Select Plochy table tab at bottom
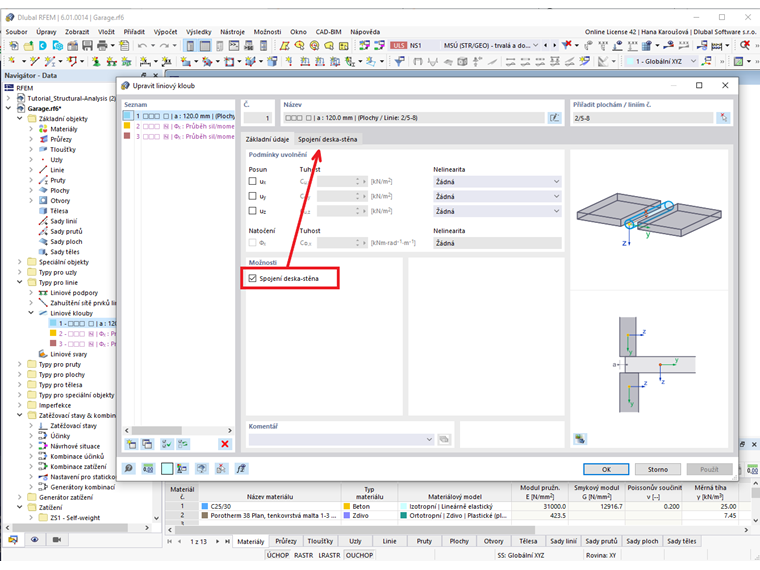 pyautogui.click(x=459, y=541)
